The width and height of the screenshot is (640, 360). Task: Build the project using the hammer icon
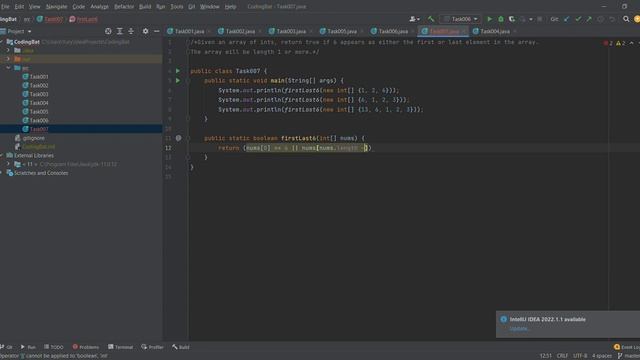[431, 19]
